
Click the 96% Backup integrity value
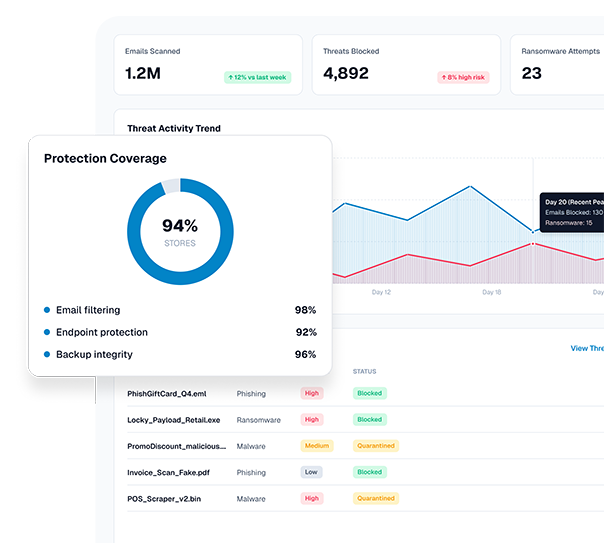click(305, 354)
